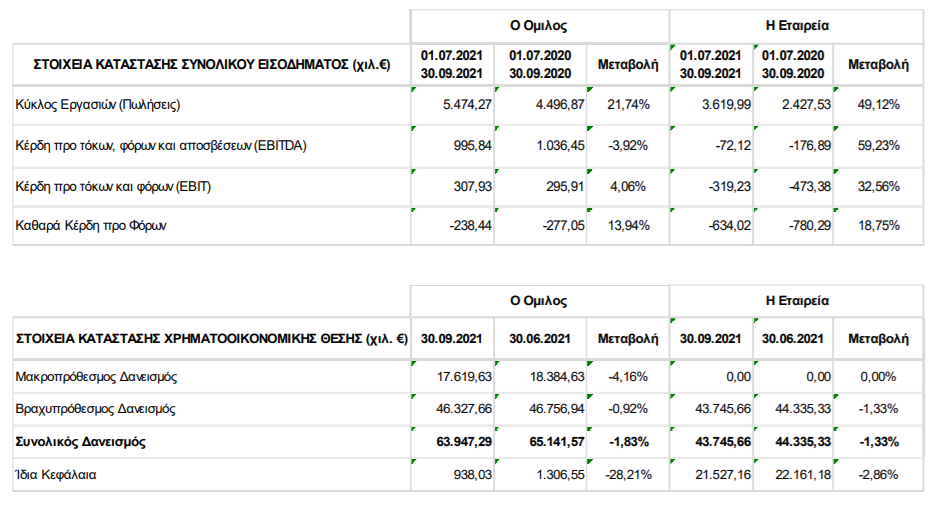This screenshot has width=940, height=512.
Task: Select the equity value '1.306,55'
Action: (560, 474)
